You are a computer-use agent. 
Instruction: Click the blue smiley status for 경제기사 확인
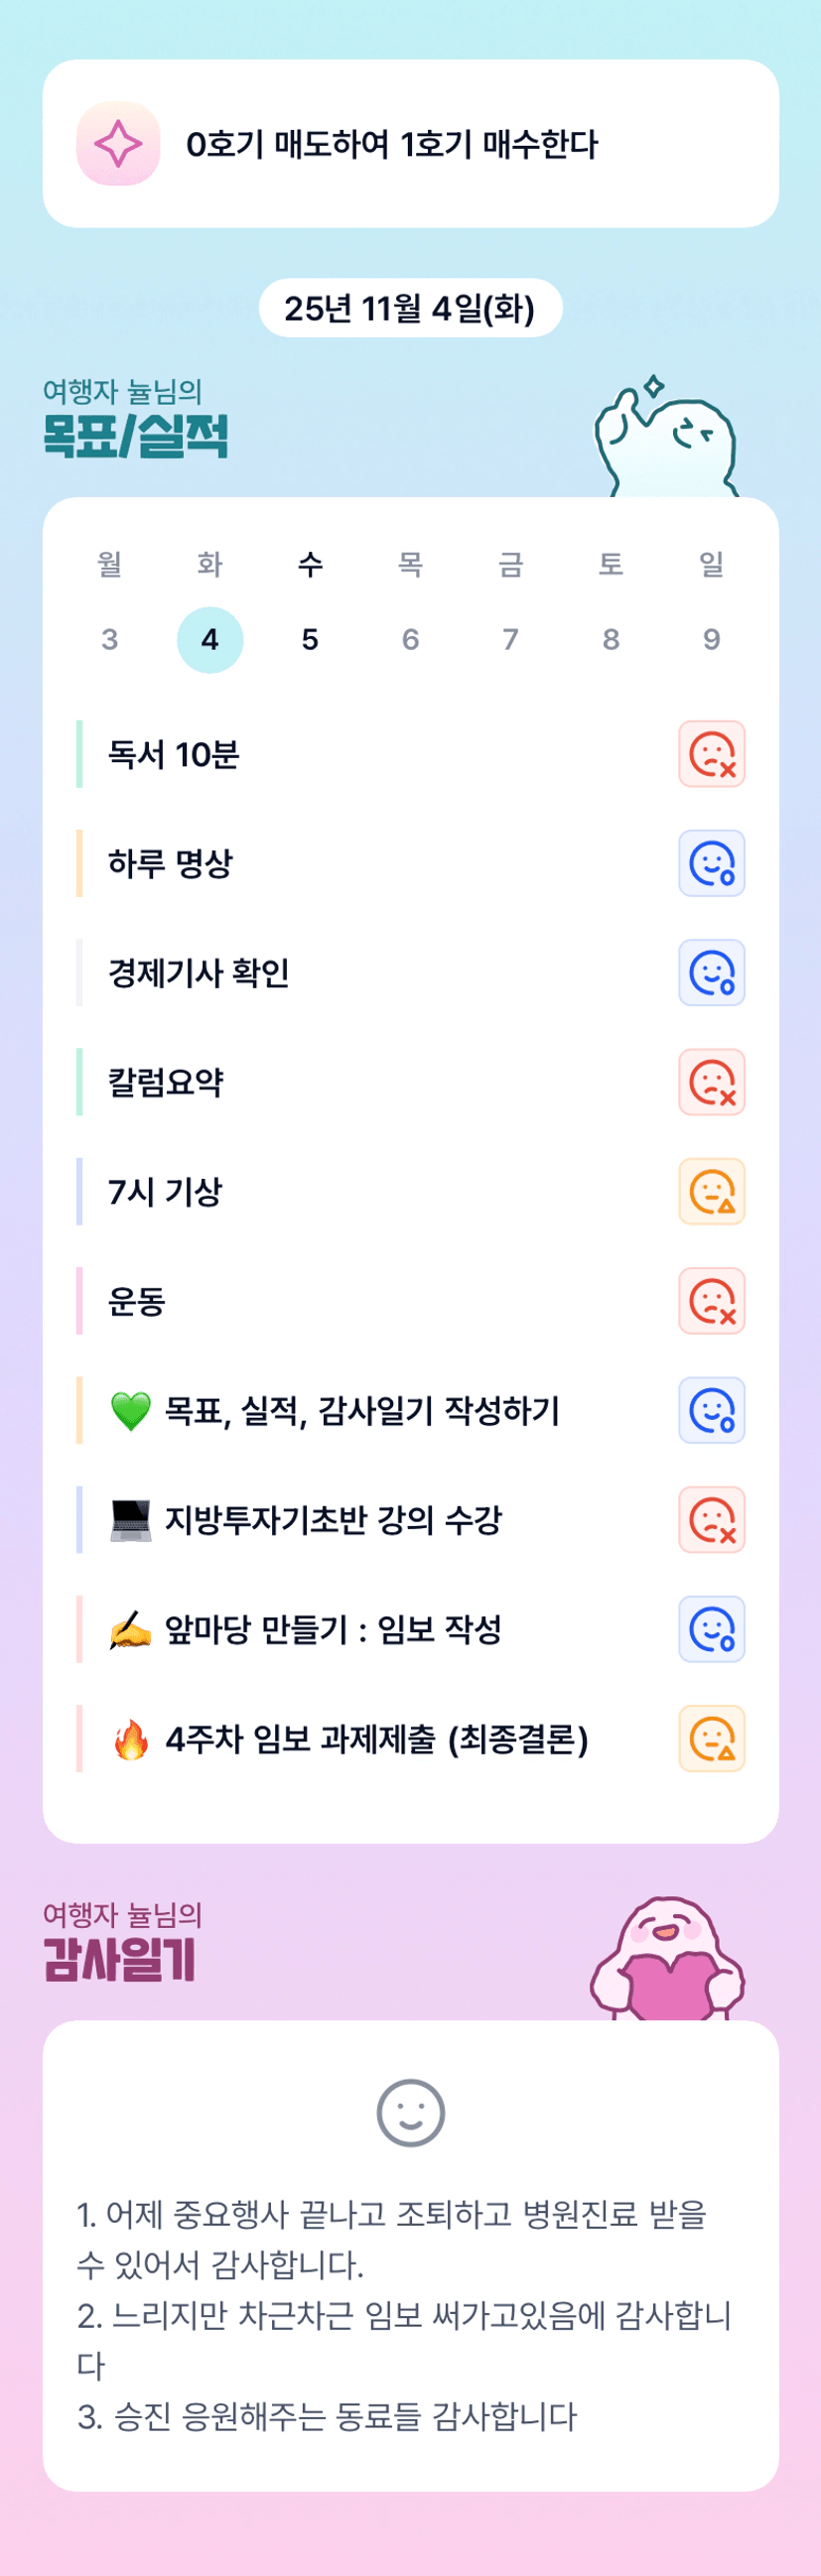click(x=711, y=973)
